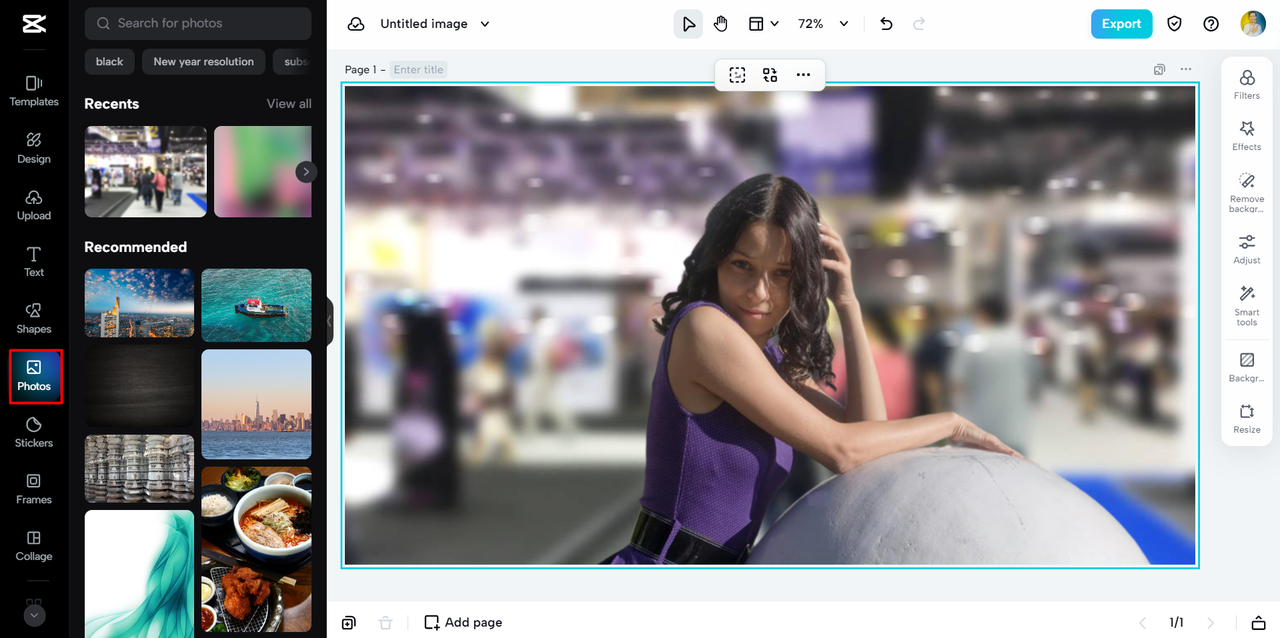Open Filters in right panel
The height and width of the screenshot is (638, 1280).
tap(1247, 84)
